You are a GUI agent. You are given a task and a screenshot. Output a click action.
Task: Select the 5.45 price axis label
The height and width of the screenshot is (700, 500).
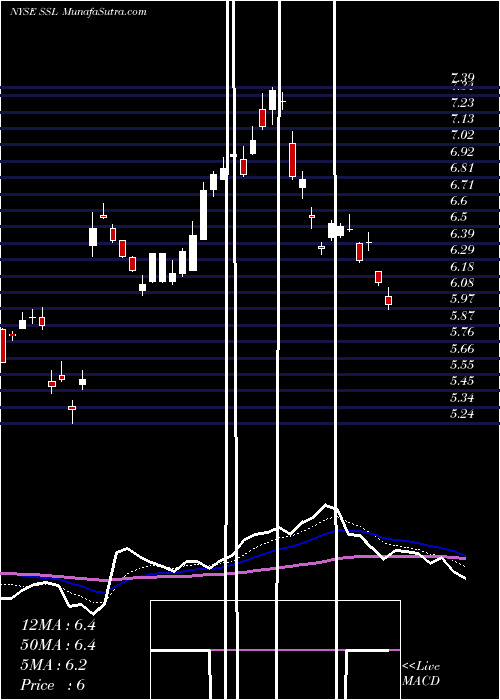tap(462, 381)
